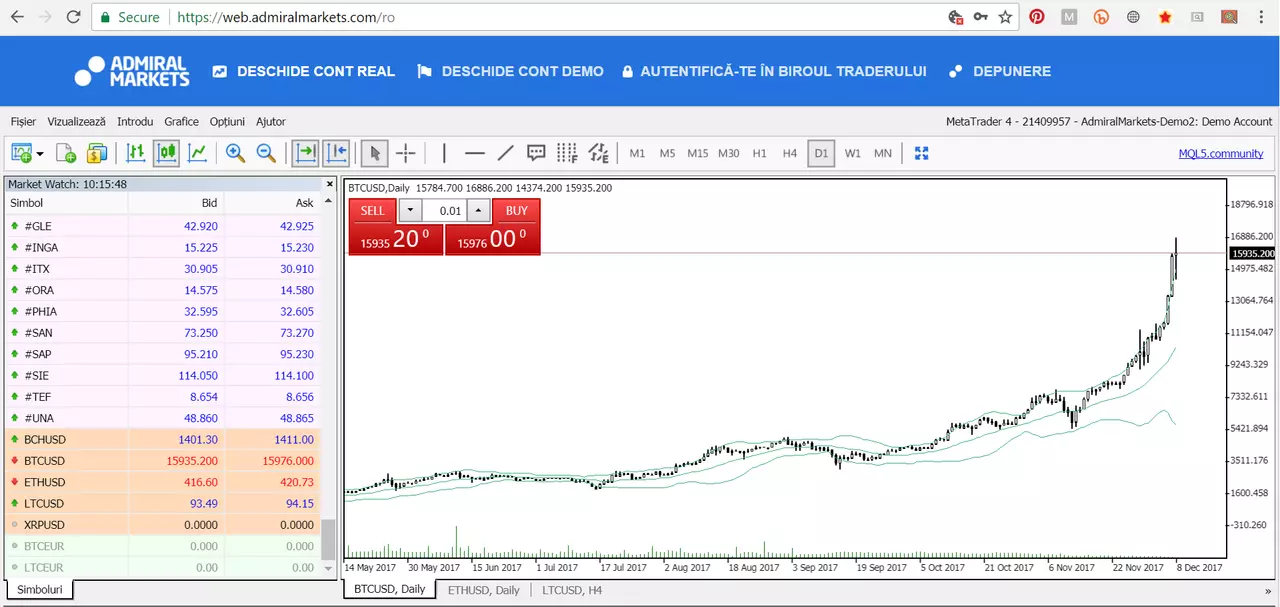The width and height of the screenshot is (1280, 607).
Task: Click AUTENTIFICĂ-TE ÎN BIROUL TRADERULUI link
Action: click(x=774, y=72)
